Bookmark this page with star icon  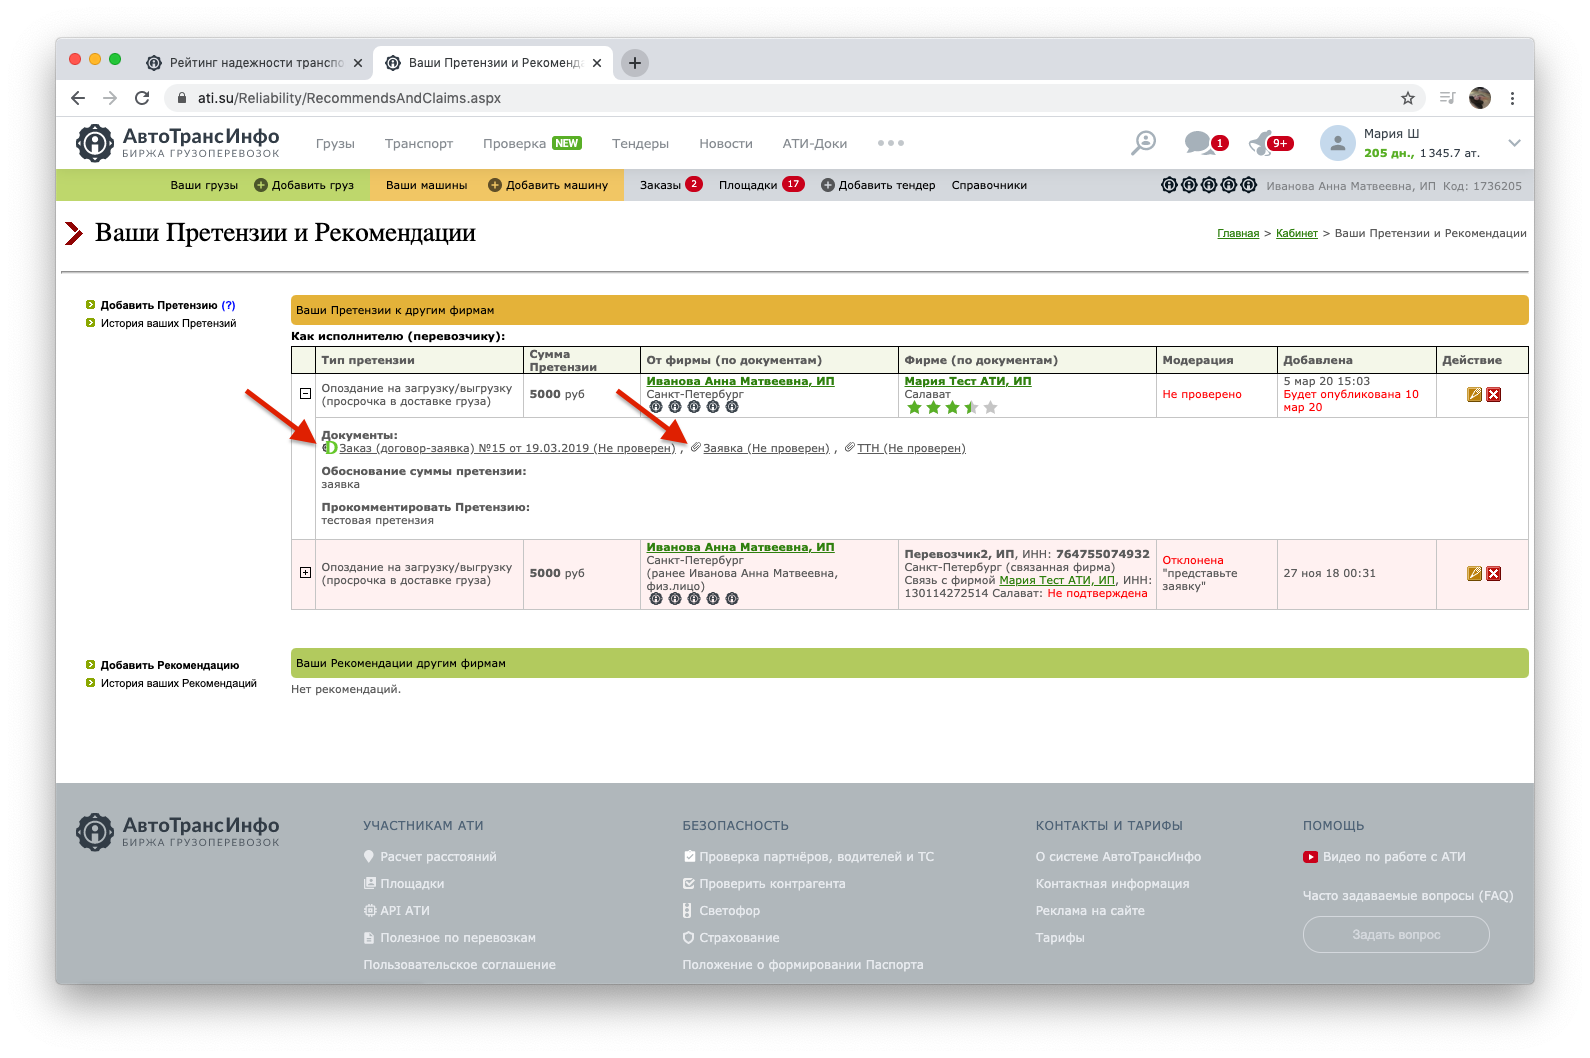click(1408, 98)
